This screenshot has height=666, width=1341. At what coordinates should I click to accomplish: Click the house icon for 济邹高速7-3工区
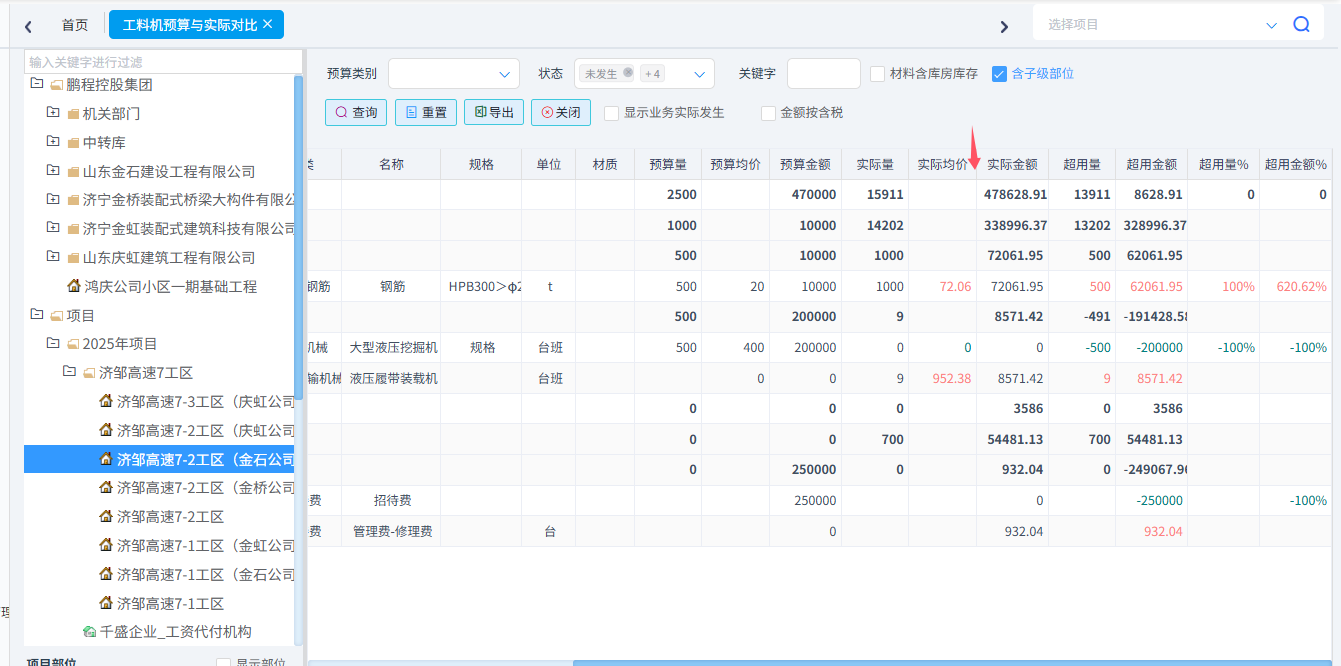click(x=106, y=401)
